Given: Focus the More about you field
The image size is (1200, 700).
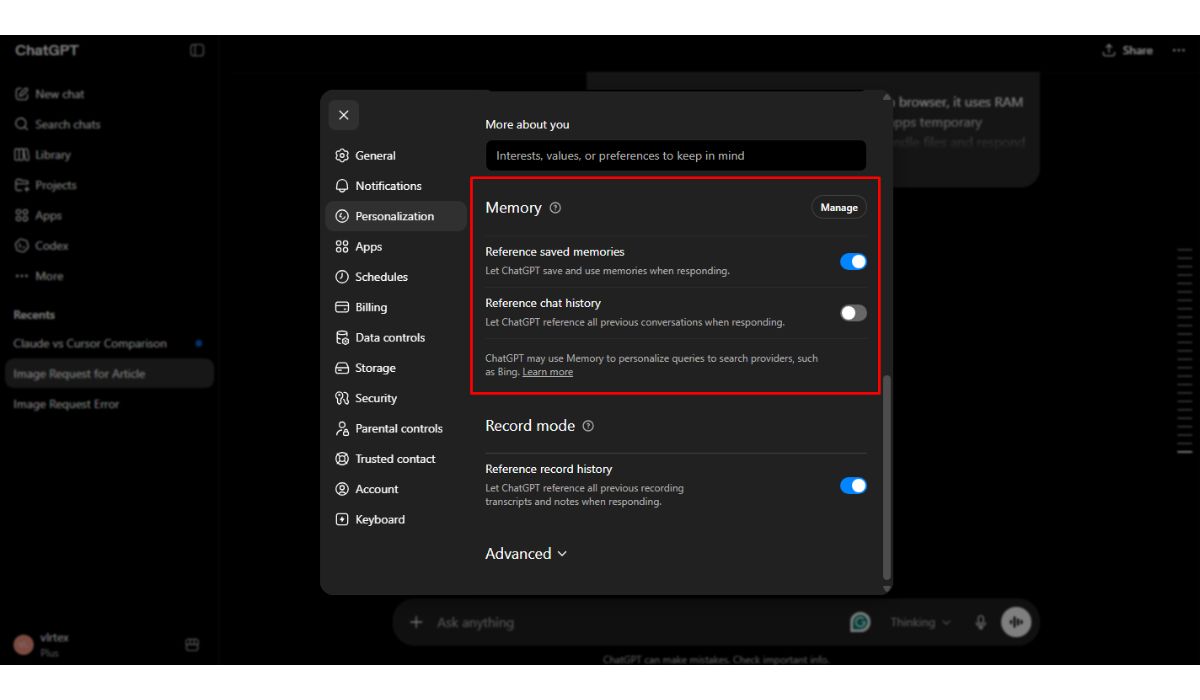Looking at the screenshot, I should click(x=676, y=156).
